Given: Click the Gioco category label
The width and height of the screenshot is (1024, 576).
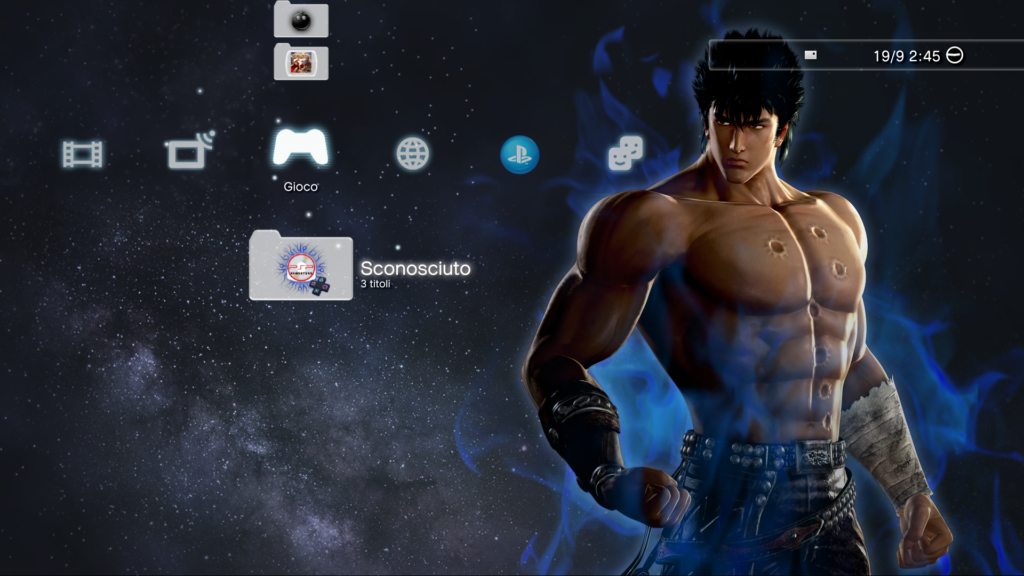Looking at the screenshot, I should (300, 187).
